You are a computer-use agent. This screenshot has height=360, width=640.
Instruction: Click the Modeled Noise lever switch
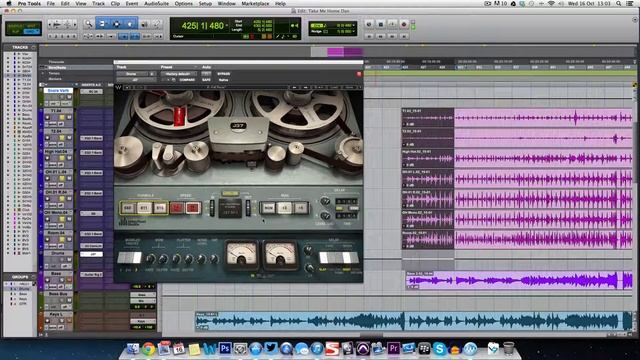129,258
